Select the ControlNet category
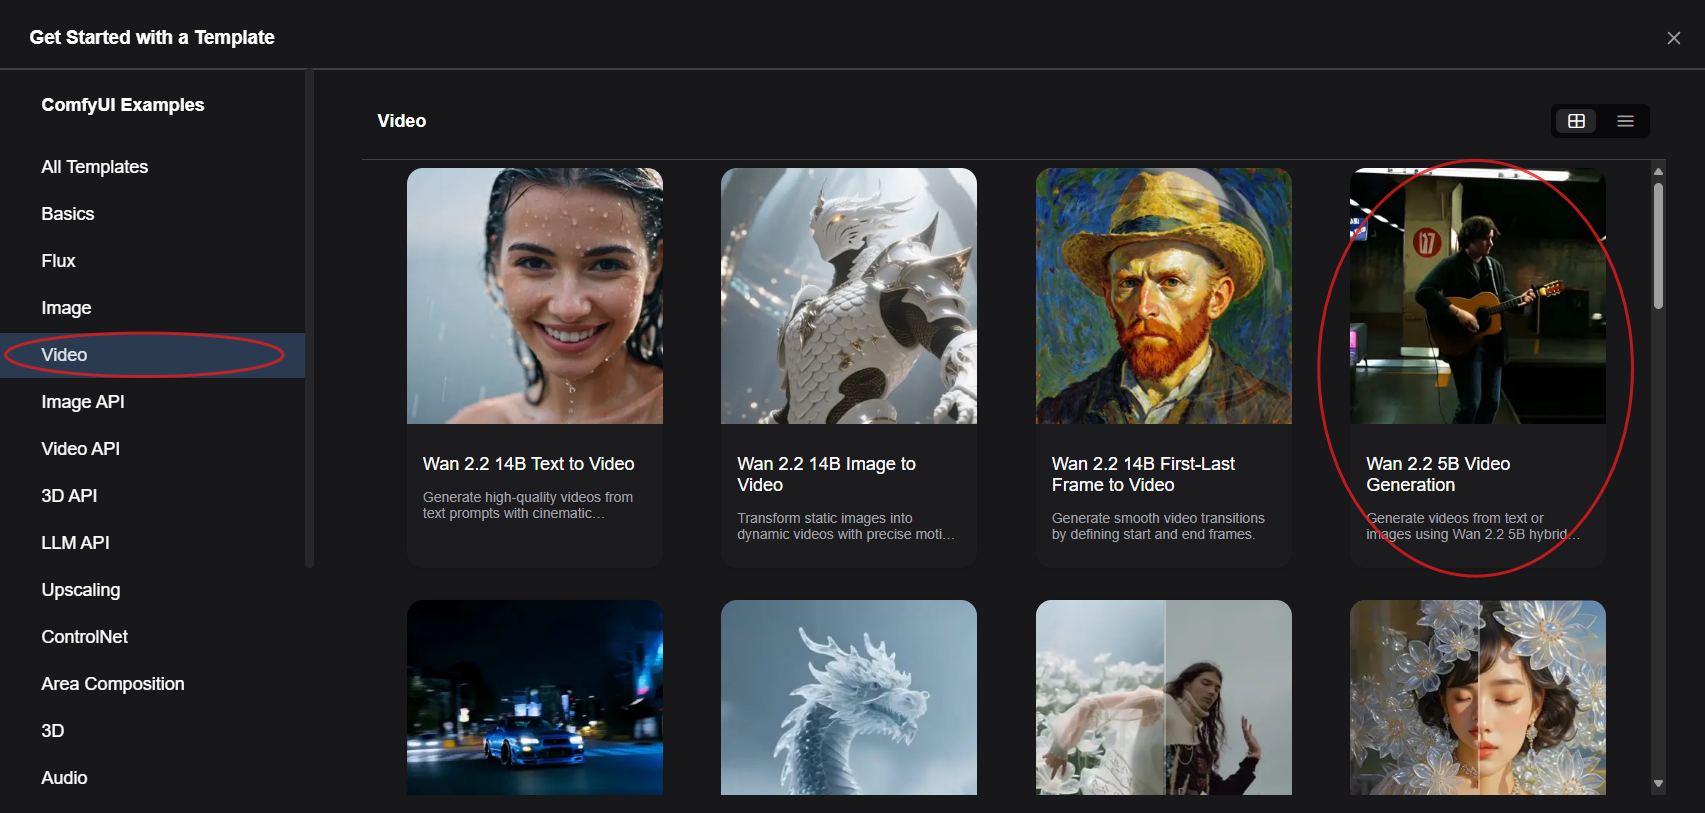 pyautogui.click(x=152, y=637)
